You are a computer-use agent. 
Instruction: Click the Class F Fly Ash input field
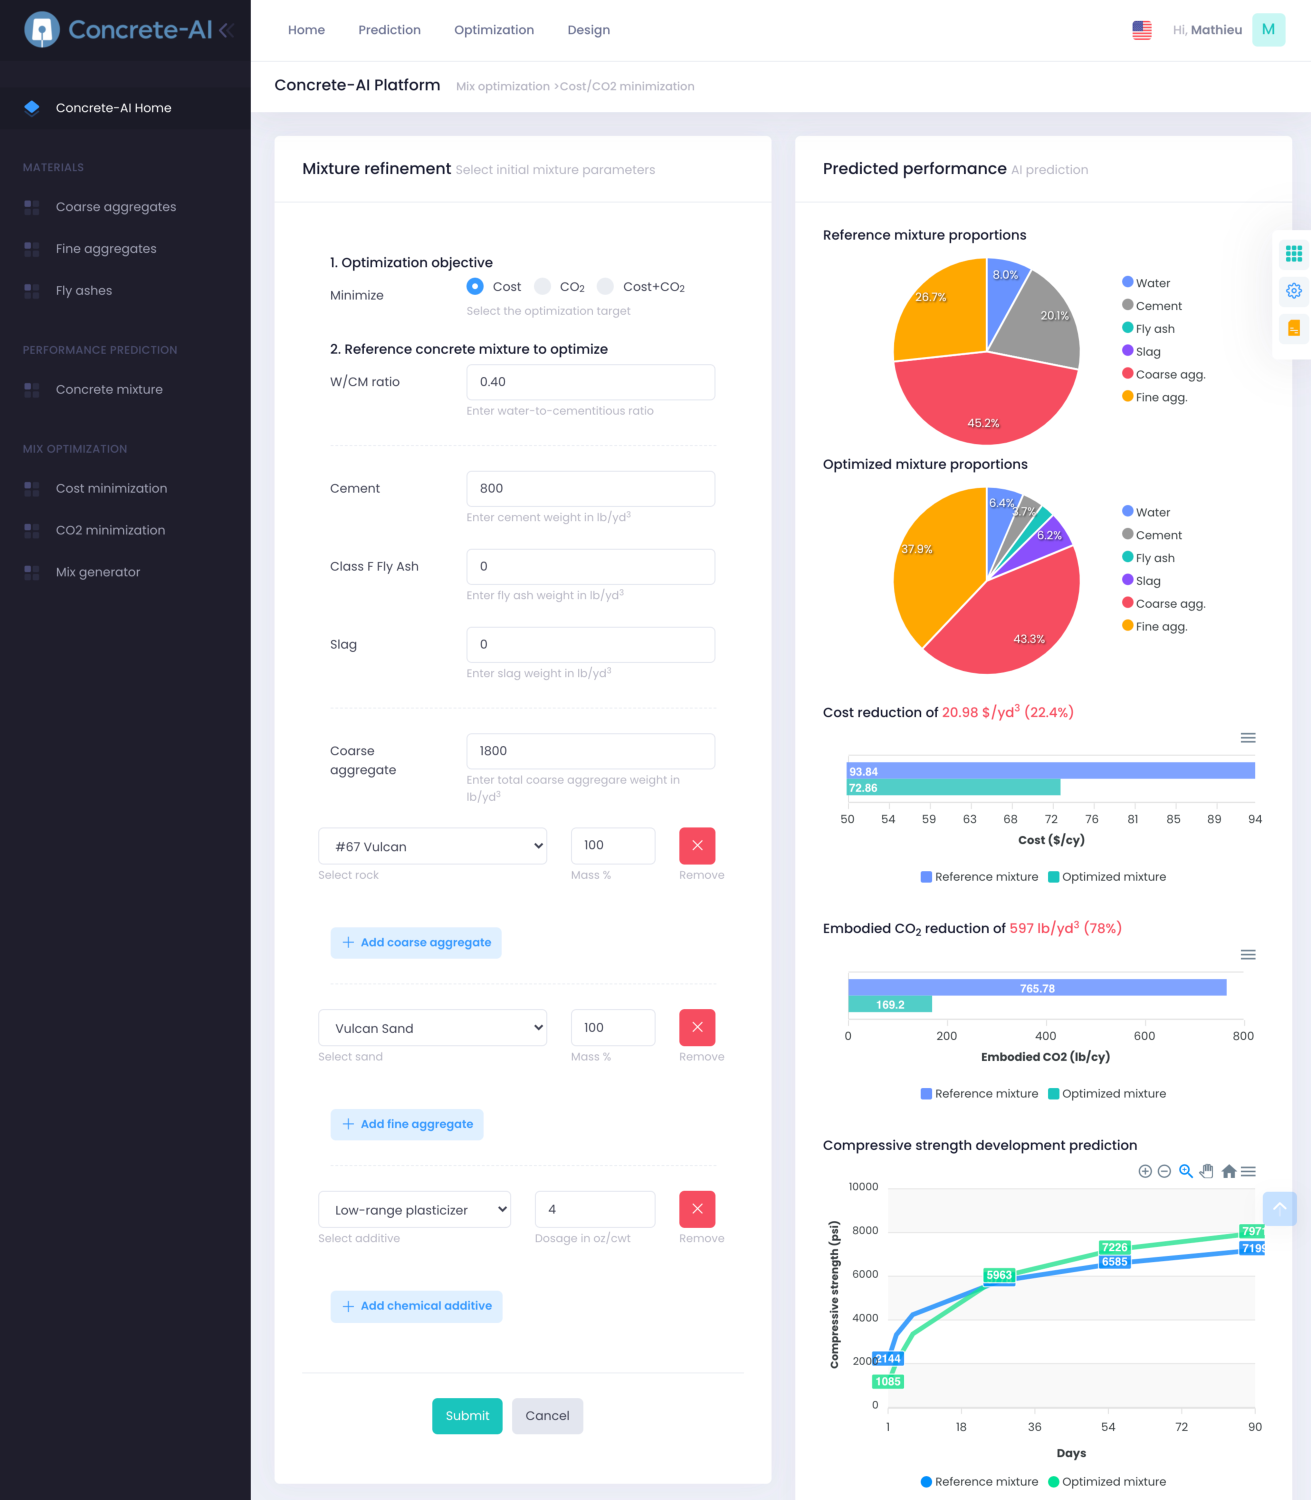(x=591, y=567)
